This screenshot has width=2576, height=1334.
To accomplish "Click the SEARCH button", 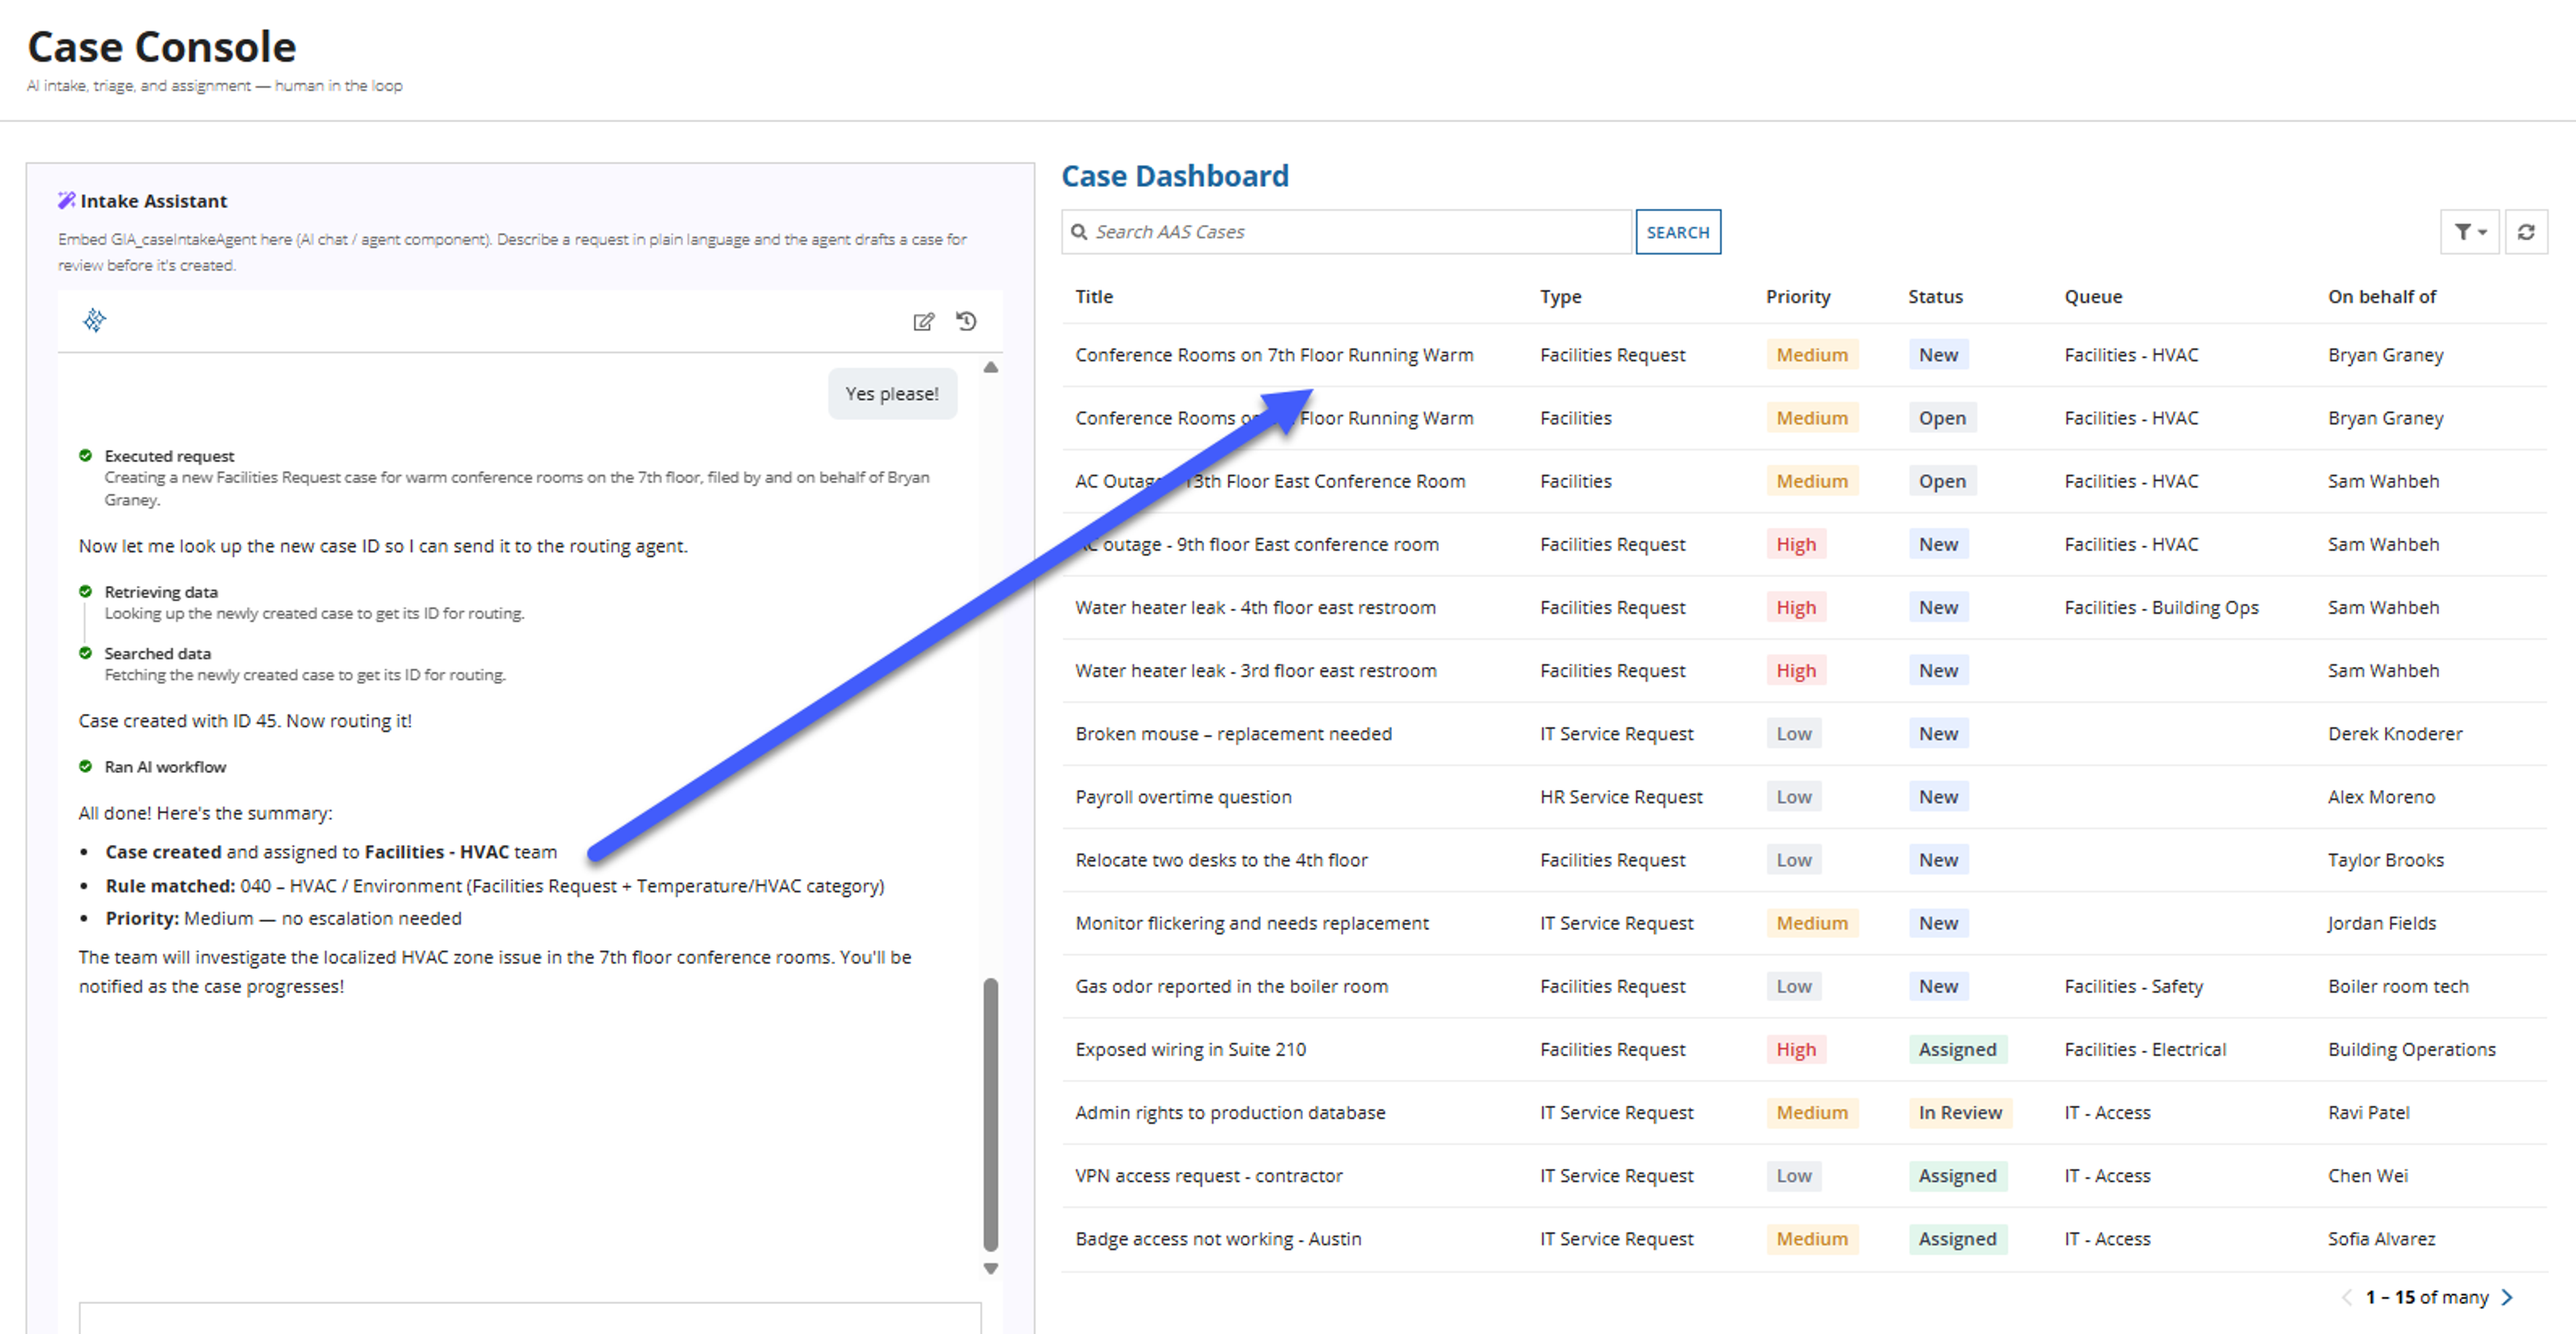I will [x=1677, y=232].
